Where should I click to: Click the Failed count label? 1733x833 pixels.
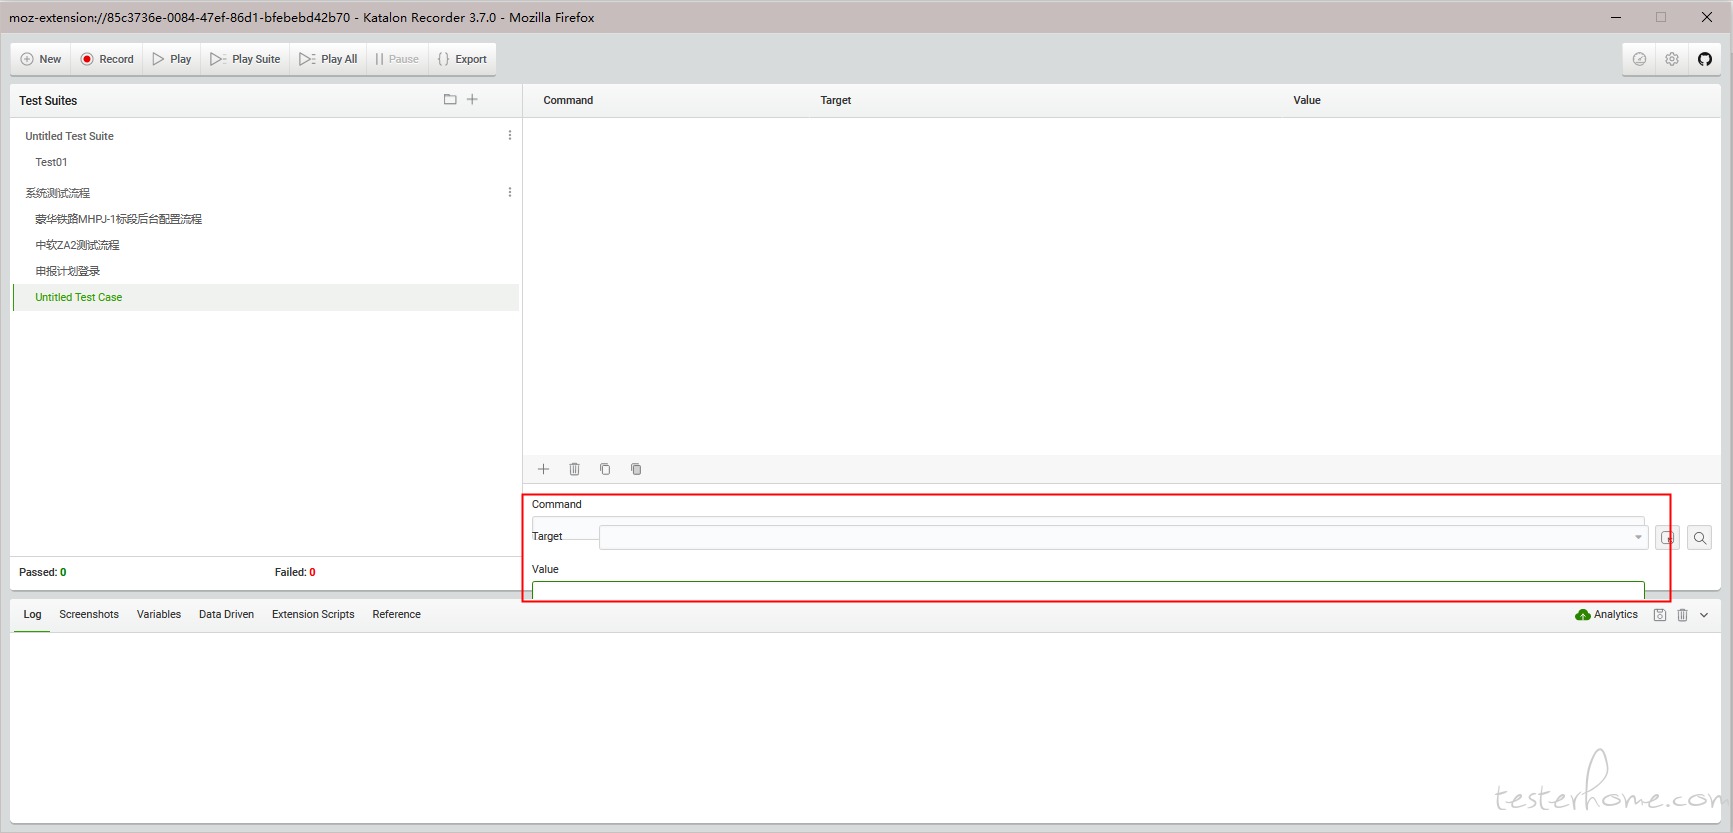[295, 572]
